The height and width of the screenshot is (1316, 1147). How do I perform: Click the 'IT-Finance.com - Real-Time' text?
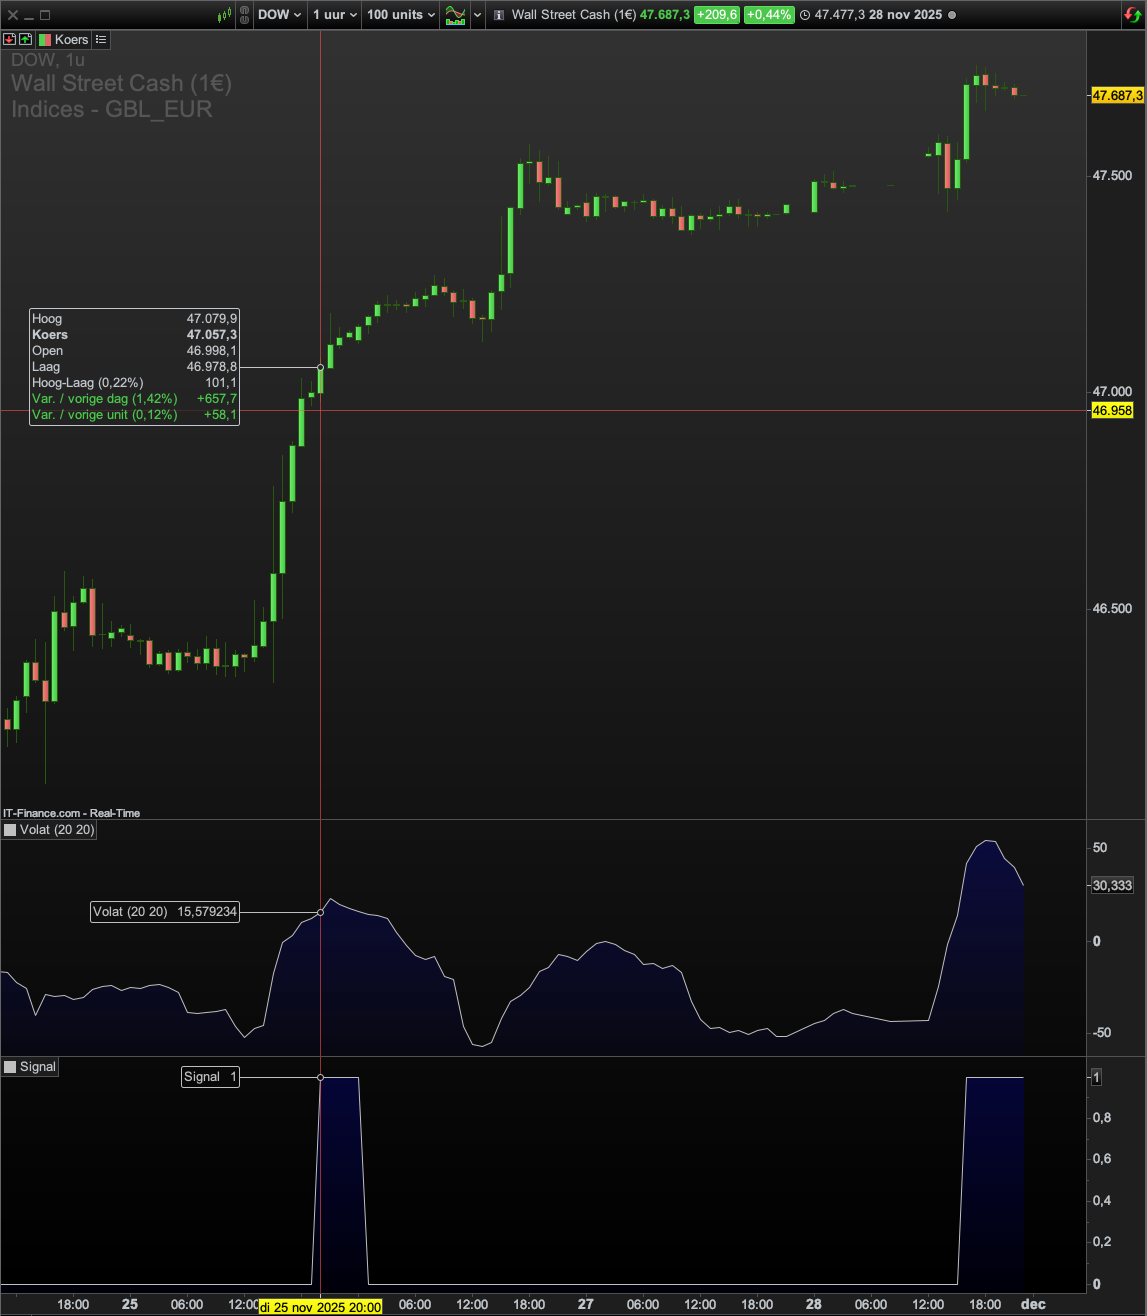pos(71,813)
